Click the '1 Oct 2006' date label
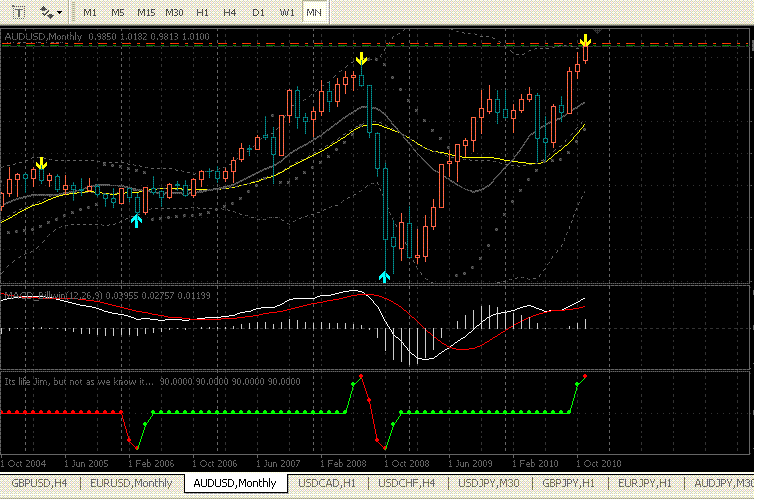This screenshot has width=760, height=499. (215, 464)
